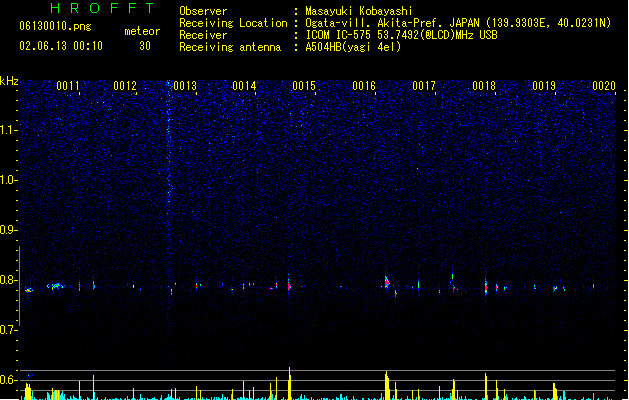
Task: Click the 0.7 kHz axis label
Action: [8, 330]
